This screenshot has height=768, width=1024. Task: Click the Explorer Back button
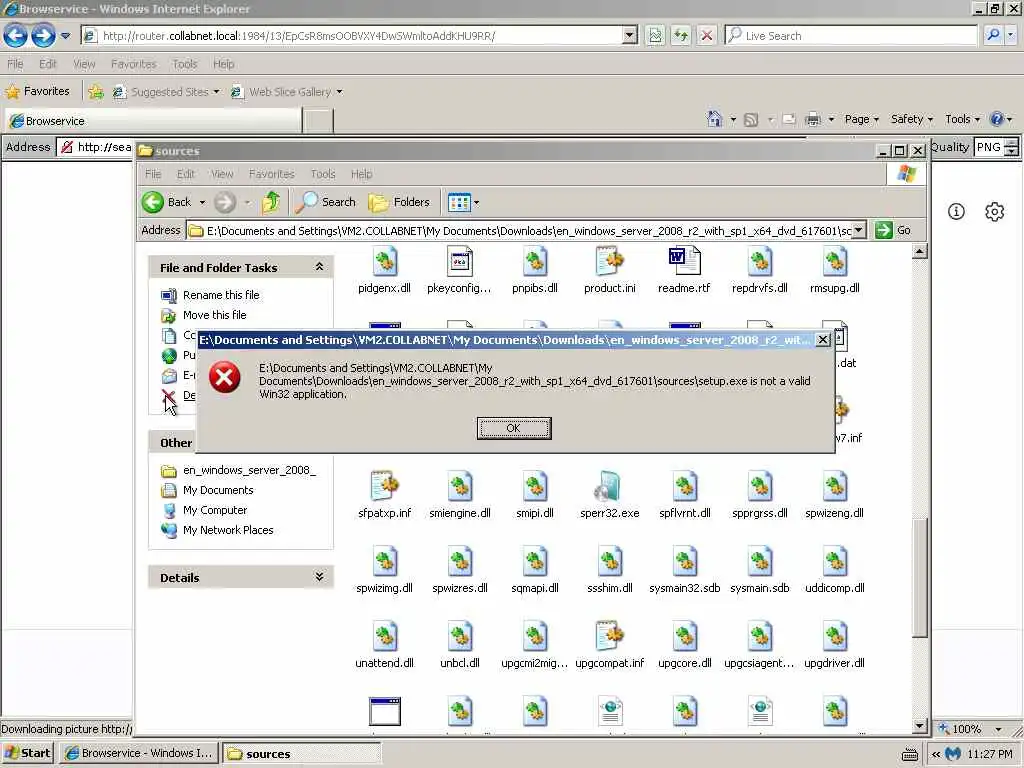point(166,202)
